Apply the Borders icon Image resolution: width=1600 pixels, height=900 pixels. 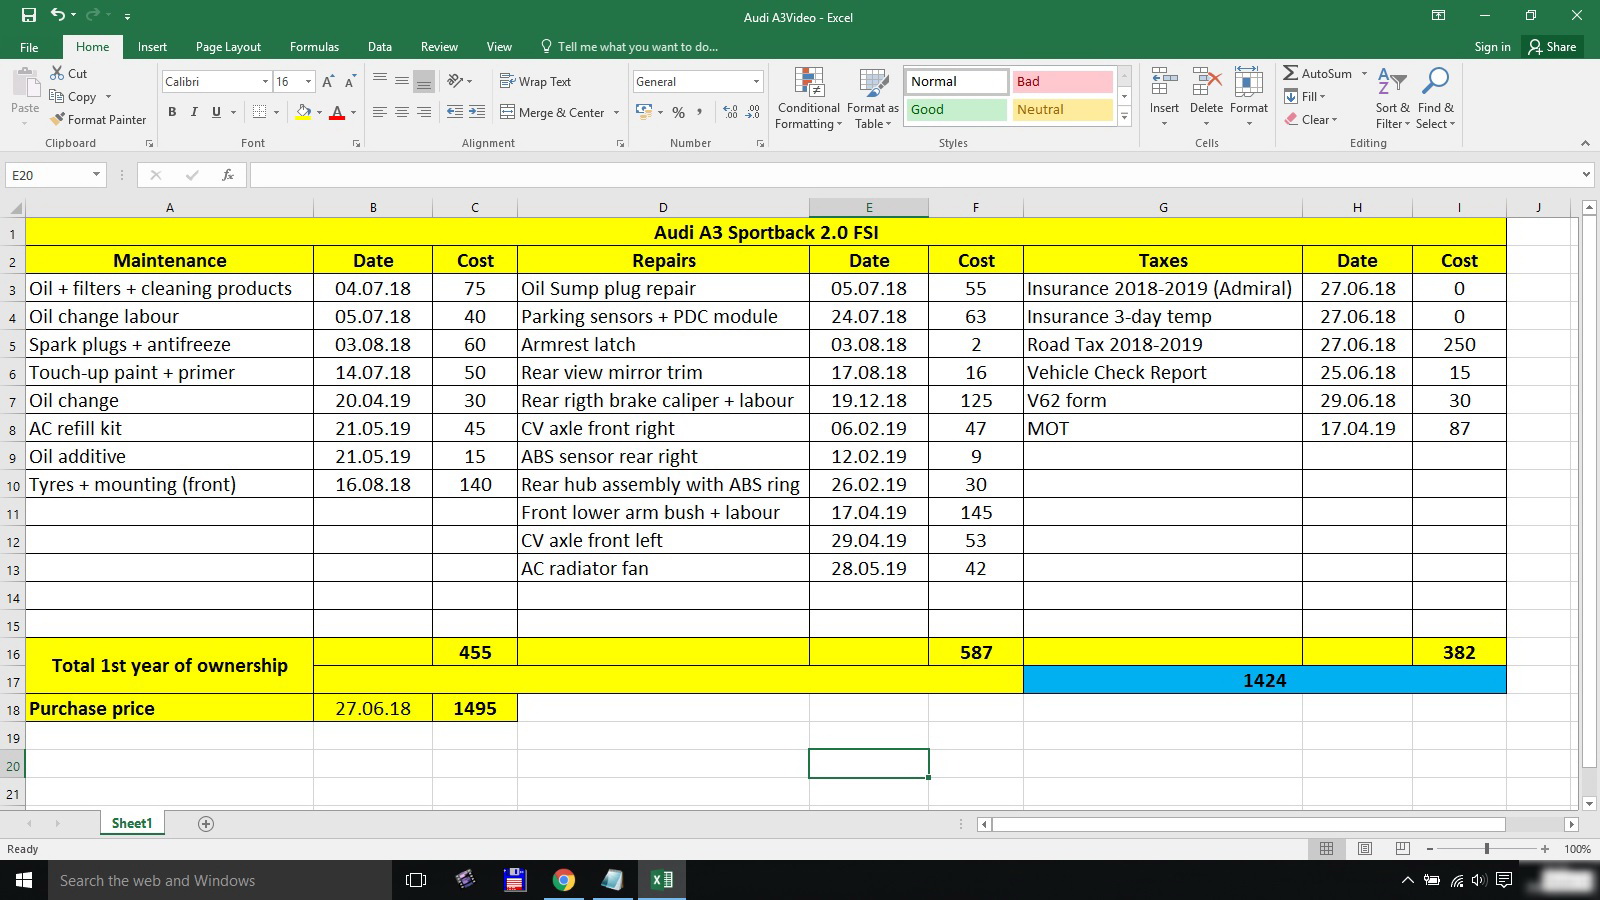coord(260,112)
